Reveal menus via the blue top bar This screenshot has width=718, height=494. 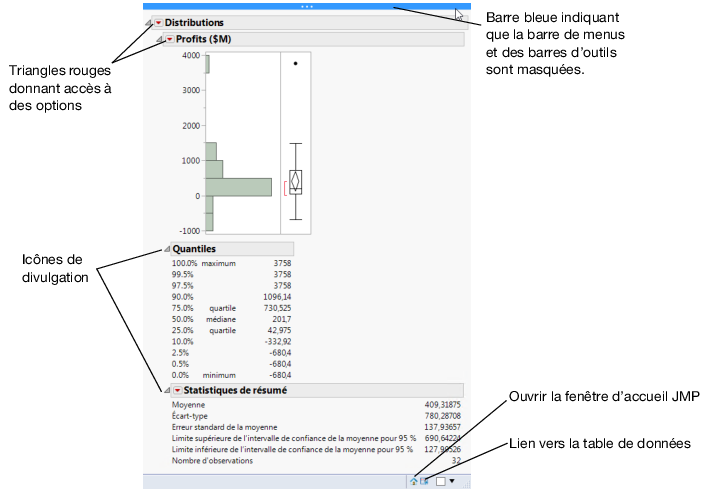pyautogui.click(x=306, y=6)
